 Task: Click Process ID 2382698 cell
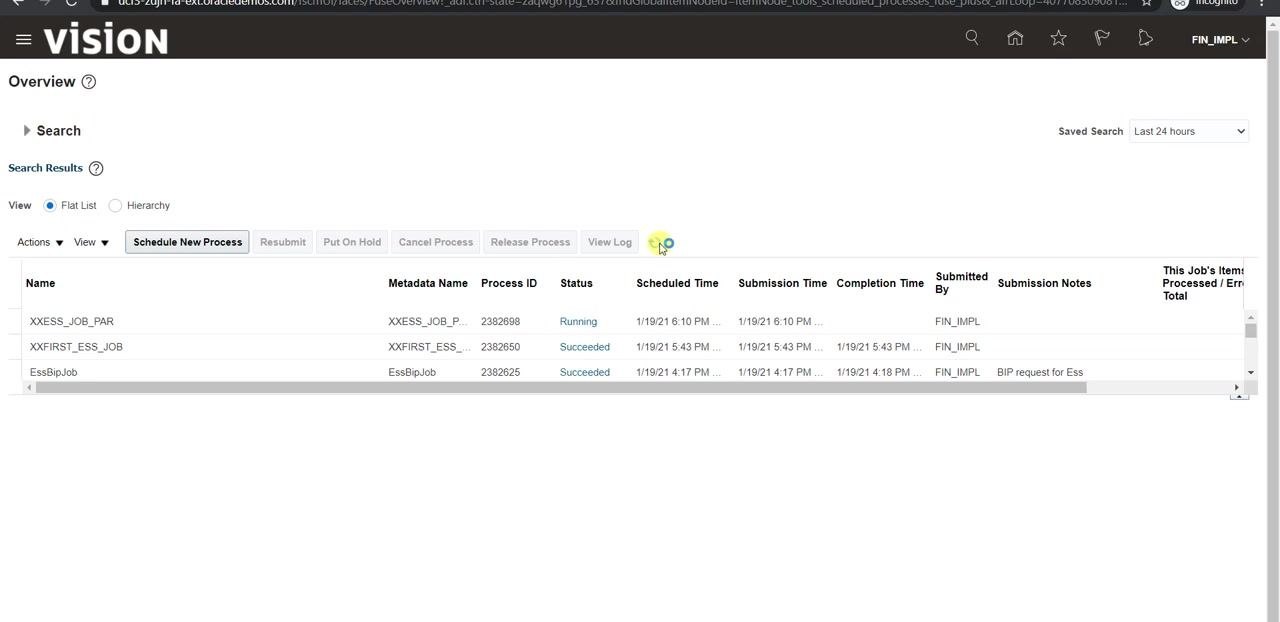click(500, 322)
